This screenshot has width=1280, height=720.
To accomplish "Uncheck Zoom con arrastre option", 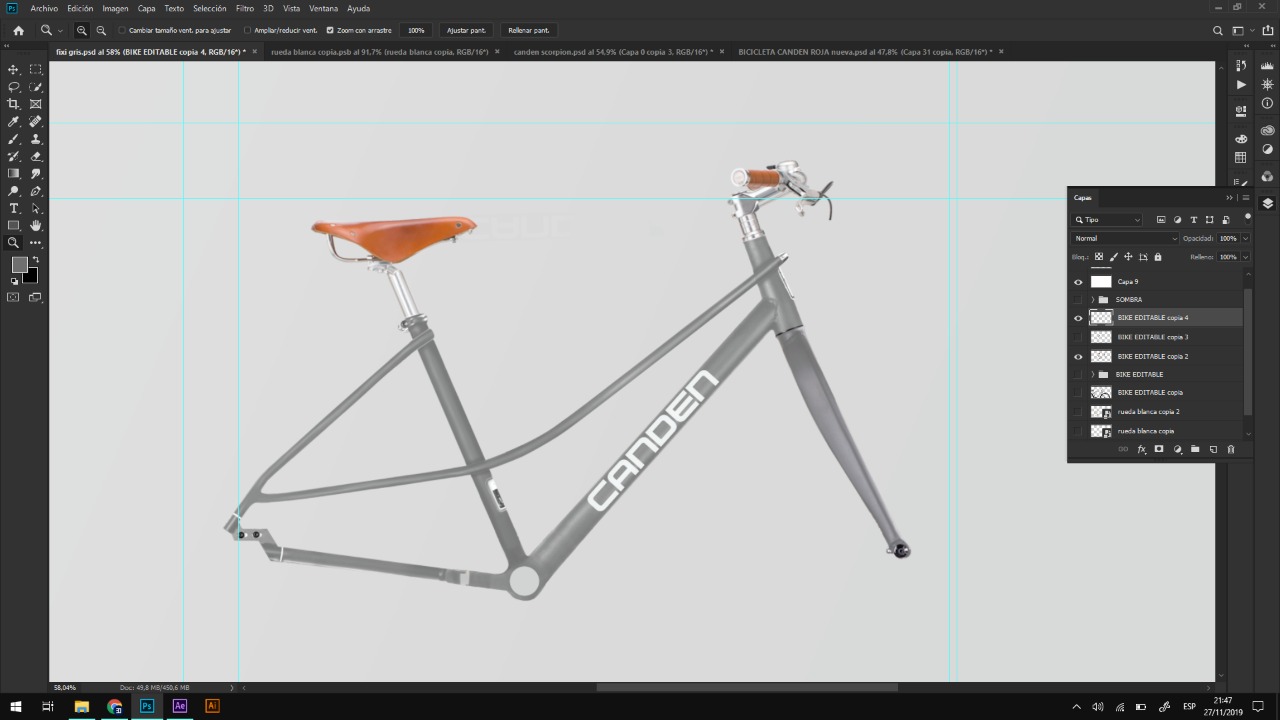I will pos(330,30).
